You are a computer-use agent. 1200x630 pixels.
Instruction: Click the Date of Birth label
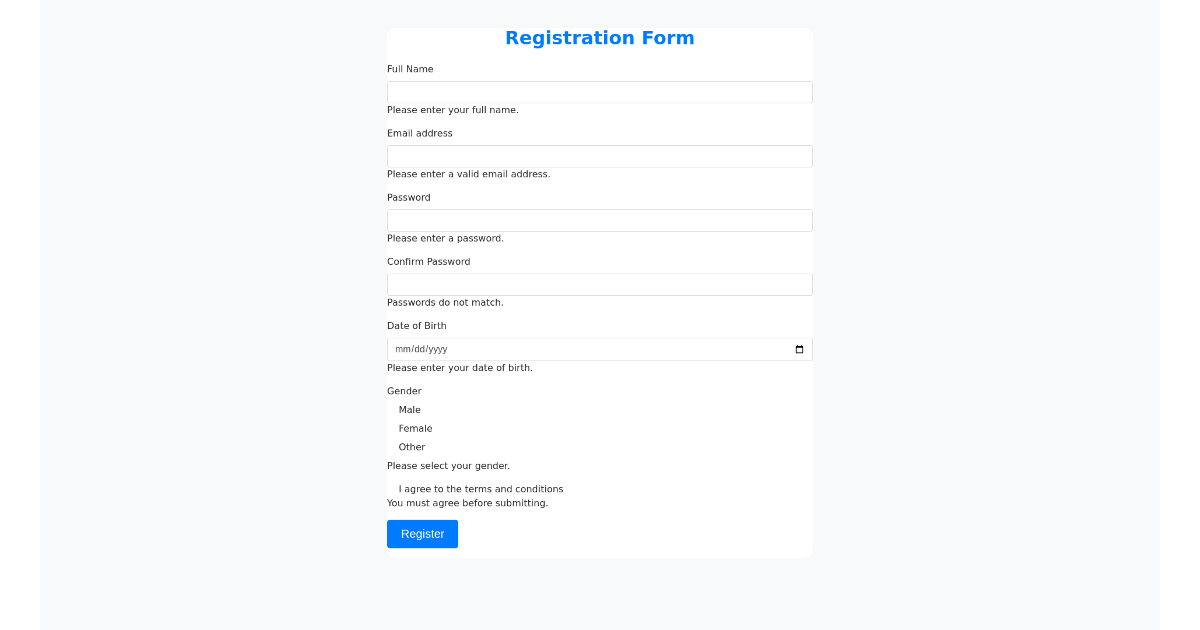click(x=417, y=325)
